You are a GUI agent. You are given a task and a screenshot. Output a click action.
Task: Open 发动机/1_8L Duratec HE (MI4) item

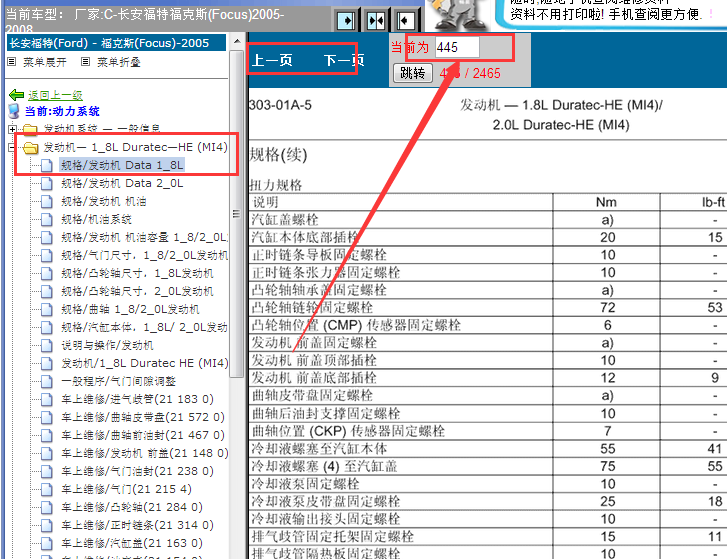pos(145,363)
